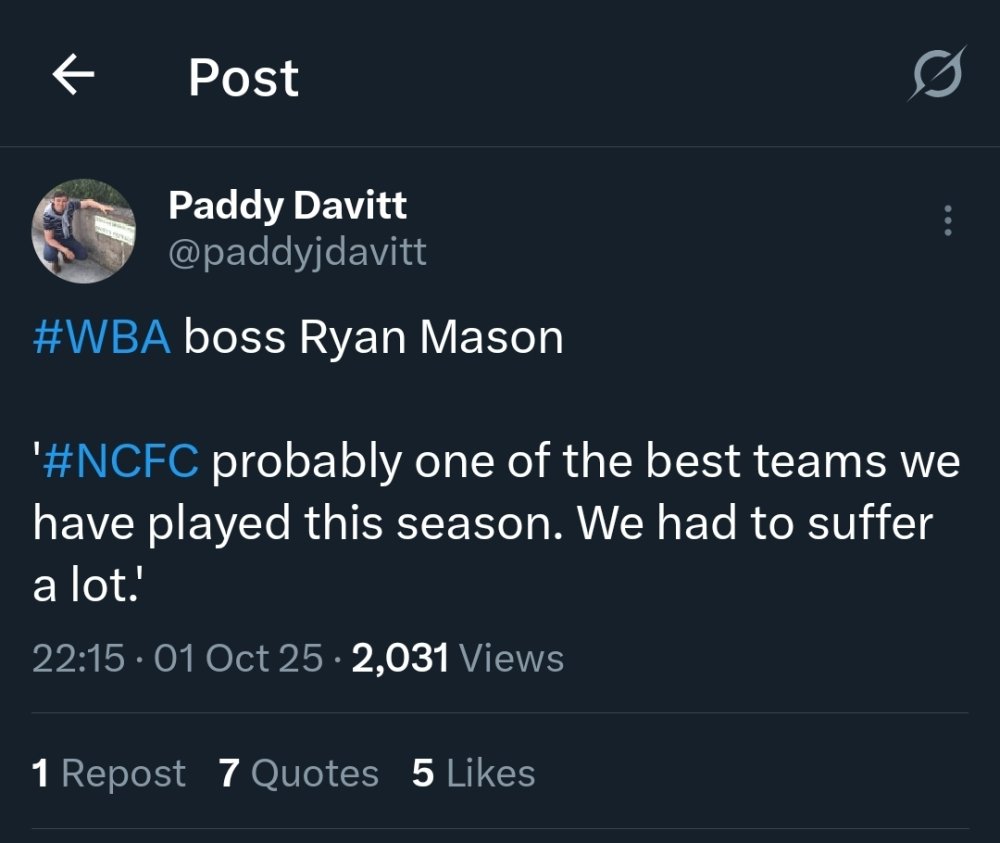The height and width of the screenshot is (843, 1000).
Task: Click the 22:15 timestamp
Action: click(79, 658)
